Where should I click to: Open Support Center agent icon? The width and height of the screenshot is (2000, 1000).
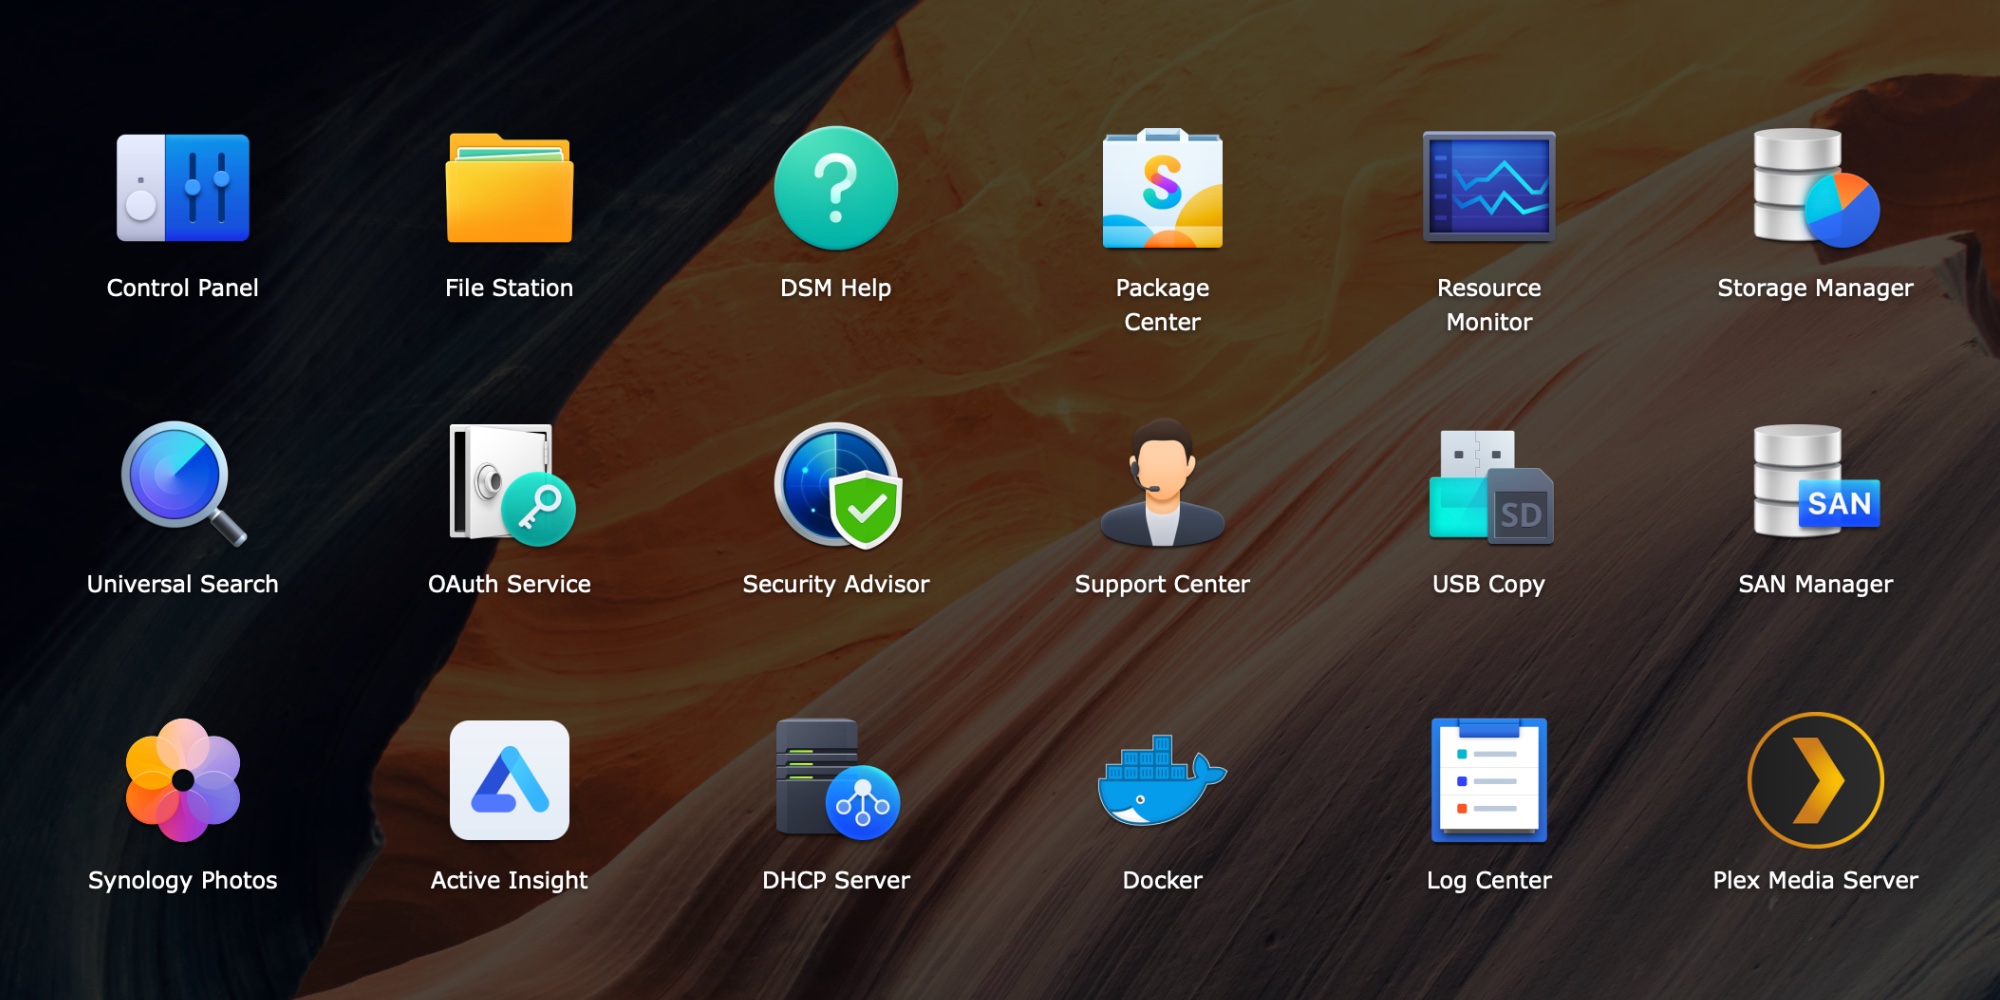click(x=1162, y=484)
